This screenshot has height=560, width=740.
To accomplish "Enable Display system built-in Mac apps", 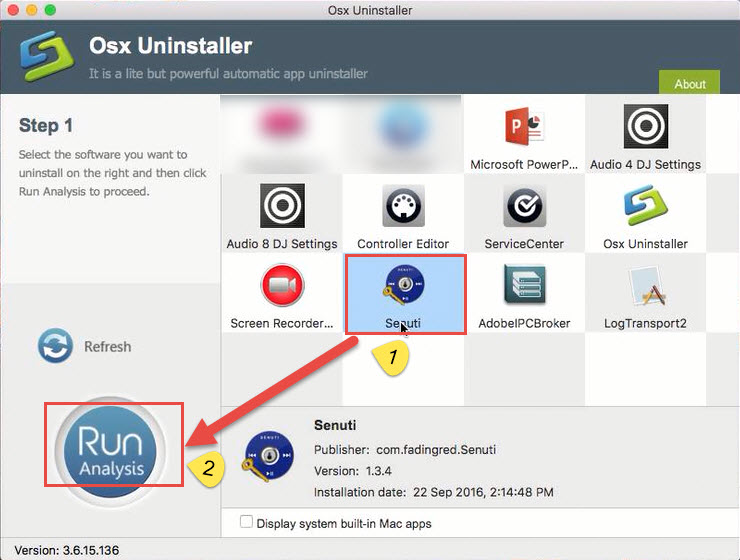I will pos(247,523).
